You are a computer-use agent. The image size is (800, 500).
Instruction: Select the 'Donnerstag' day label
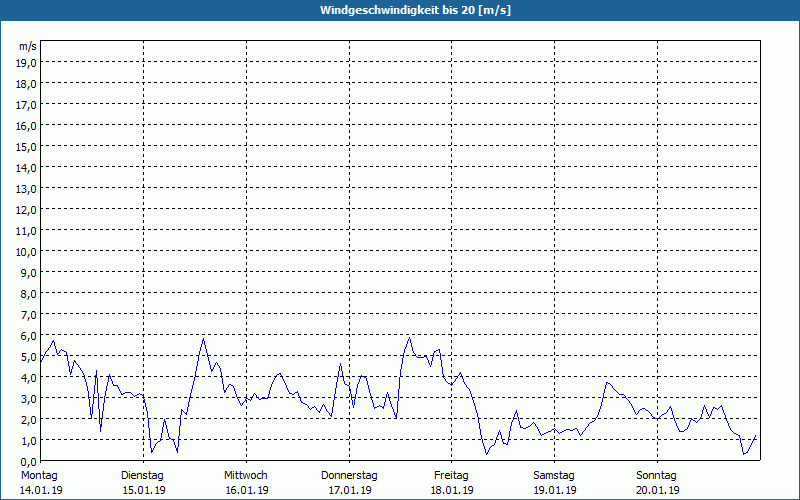point(349,476)
